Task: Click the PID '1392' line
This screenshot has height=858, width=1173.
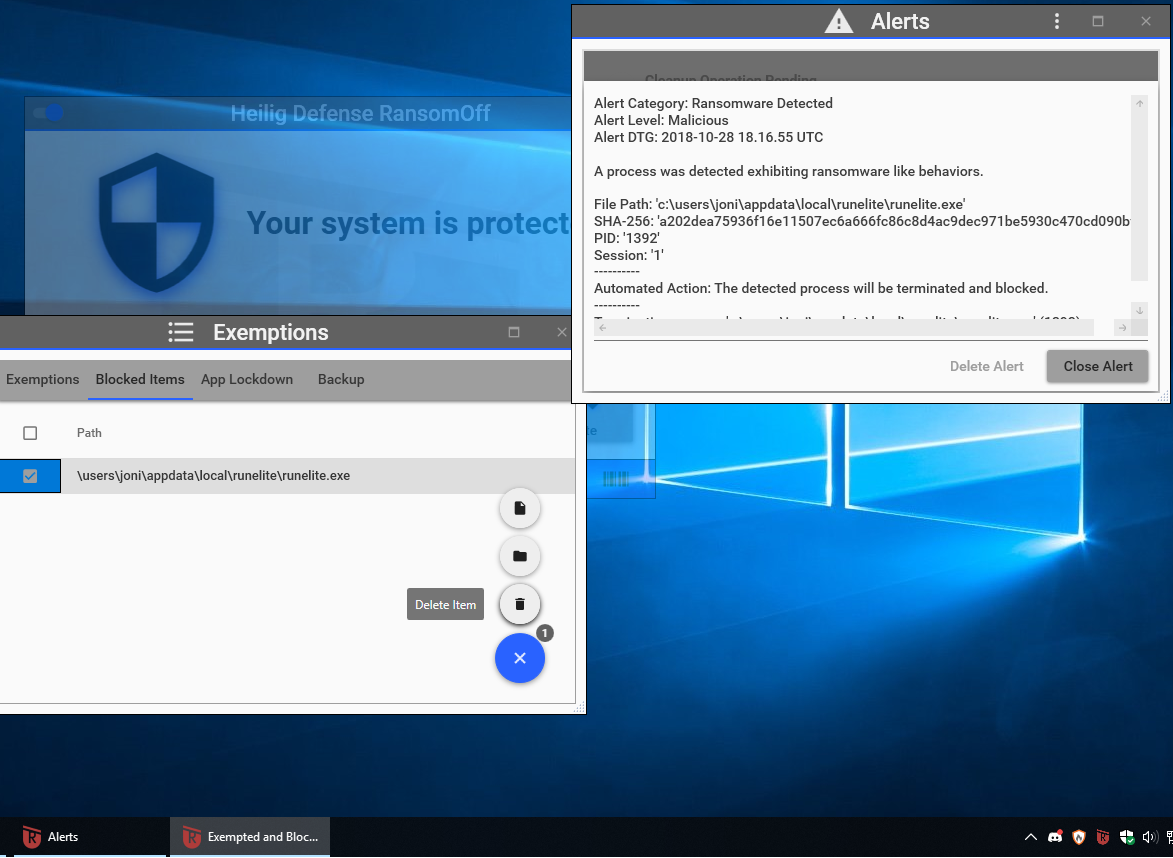Action: 626,239
